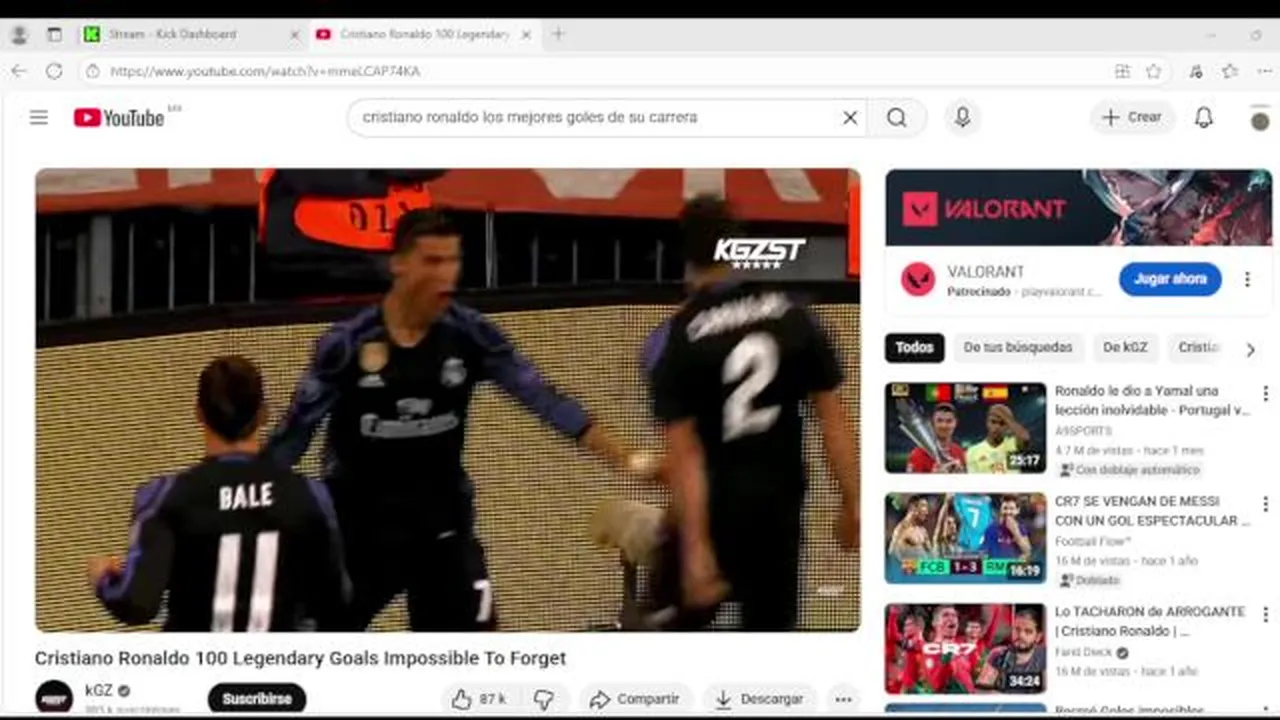Open VALORANT banner advertisement image

1078,208
